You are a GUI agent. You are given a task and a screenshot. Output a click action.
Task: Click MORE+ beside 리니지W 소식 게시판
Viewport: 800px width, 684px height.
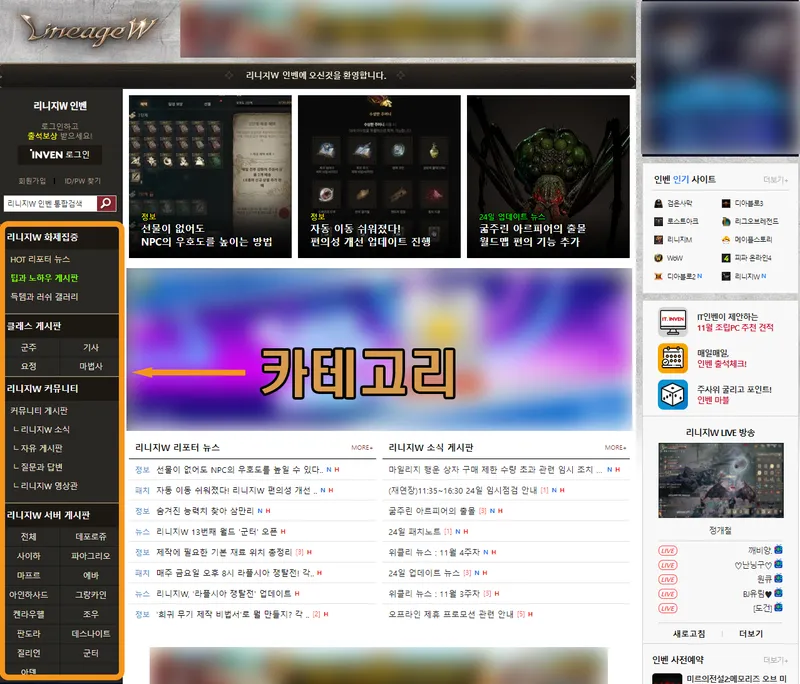pyautogui.click(x=615, y=447)
